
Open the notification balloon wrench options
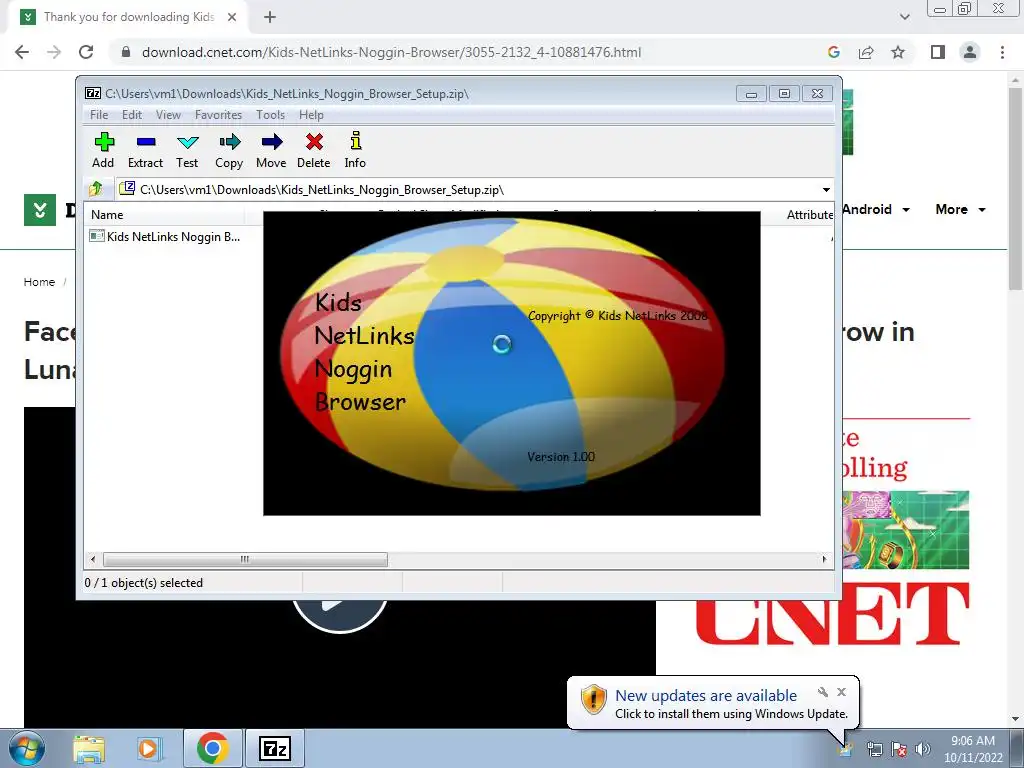(823, 692)
